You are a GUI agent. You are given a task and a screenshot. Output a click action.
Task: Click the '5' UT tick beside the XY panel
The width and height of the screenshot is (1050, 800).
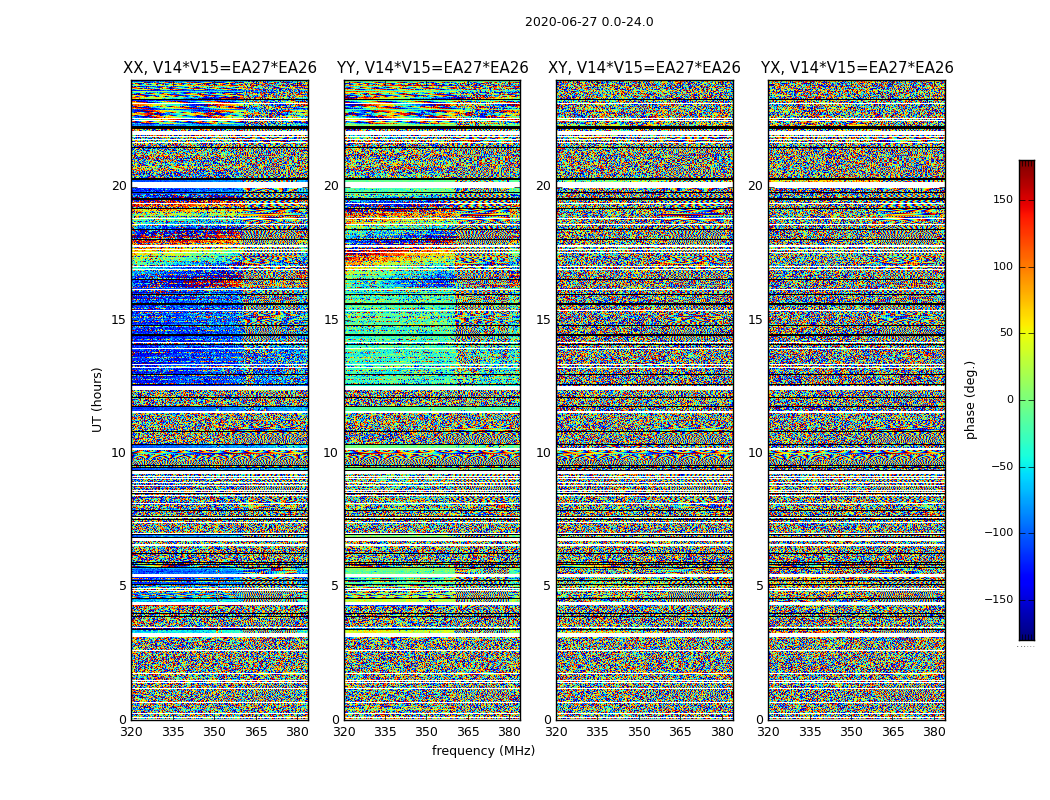pyautogui.click(x=547, y=586)
